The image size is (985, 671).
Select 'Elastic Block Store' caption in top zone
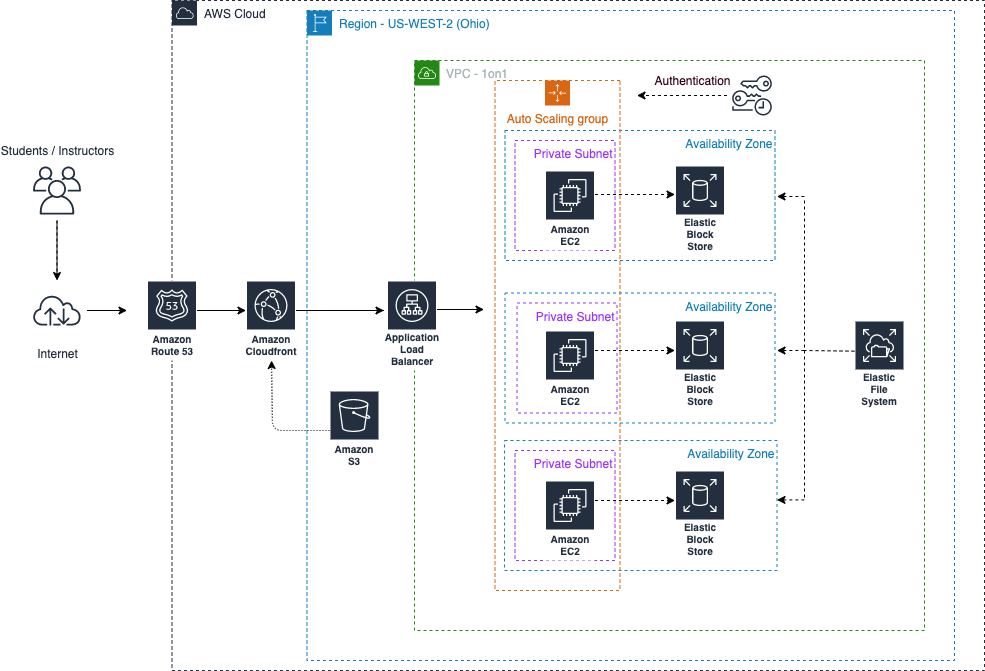pos(700,234)
